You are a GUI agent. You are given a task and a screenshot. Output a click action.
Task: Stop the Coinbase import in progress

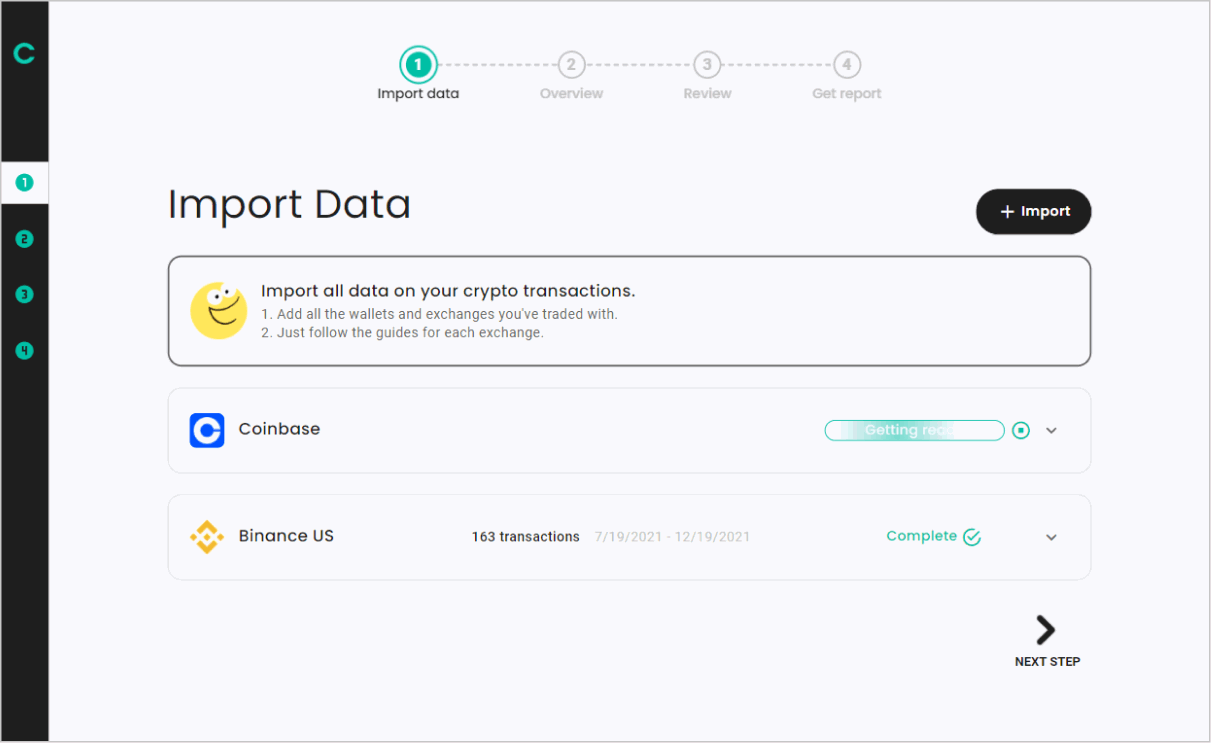point(1021,430)
